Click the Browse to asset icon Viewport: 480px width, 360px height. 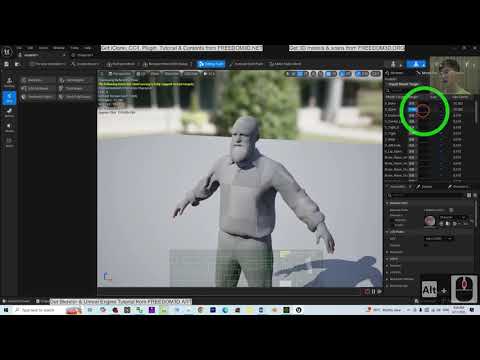(x=17, y=64)
